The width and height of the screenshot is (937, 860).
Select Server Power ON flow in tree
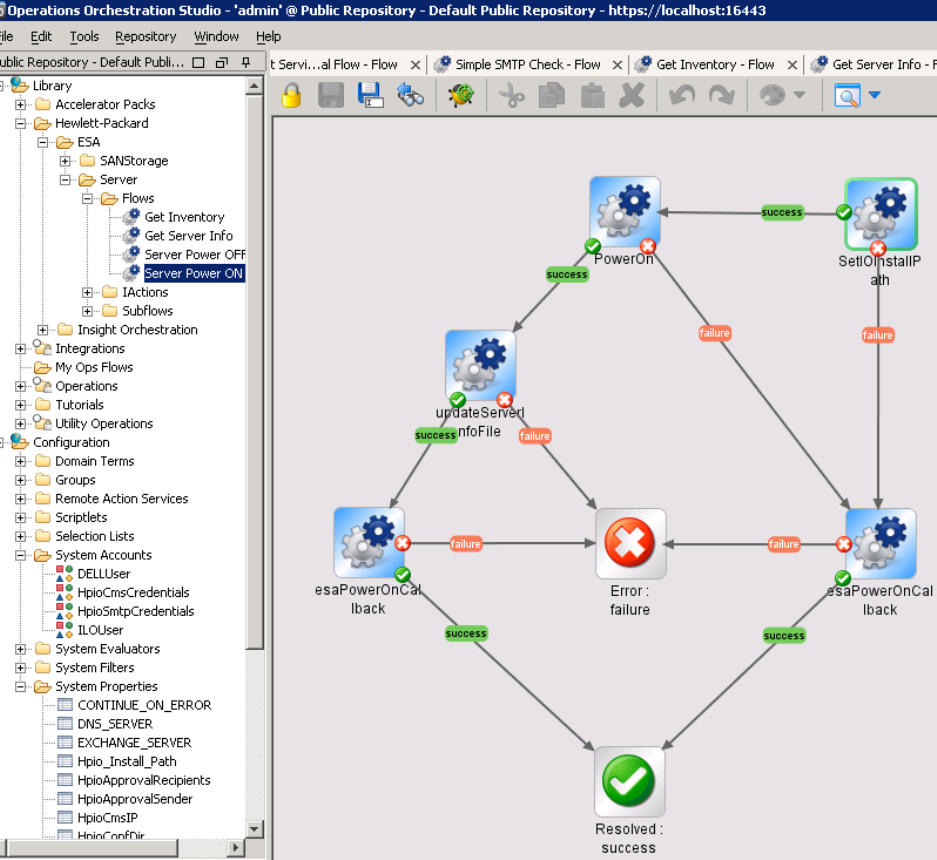(194, 274)
